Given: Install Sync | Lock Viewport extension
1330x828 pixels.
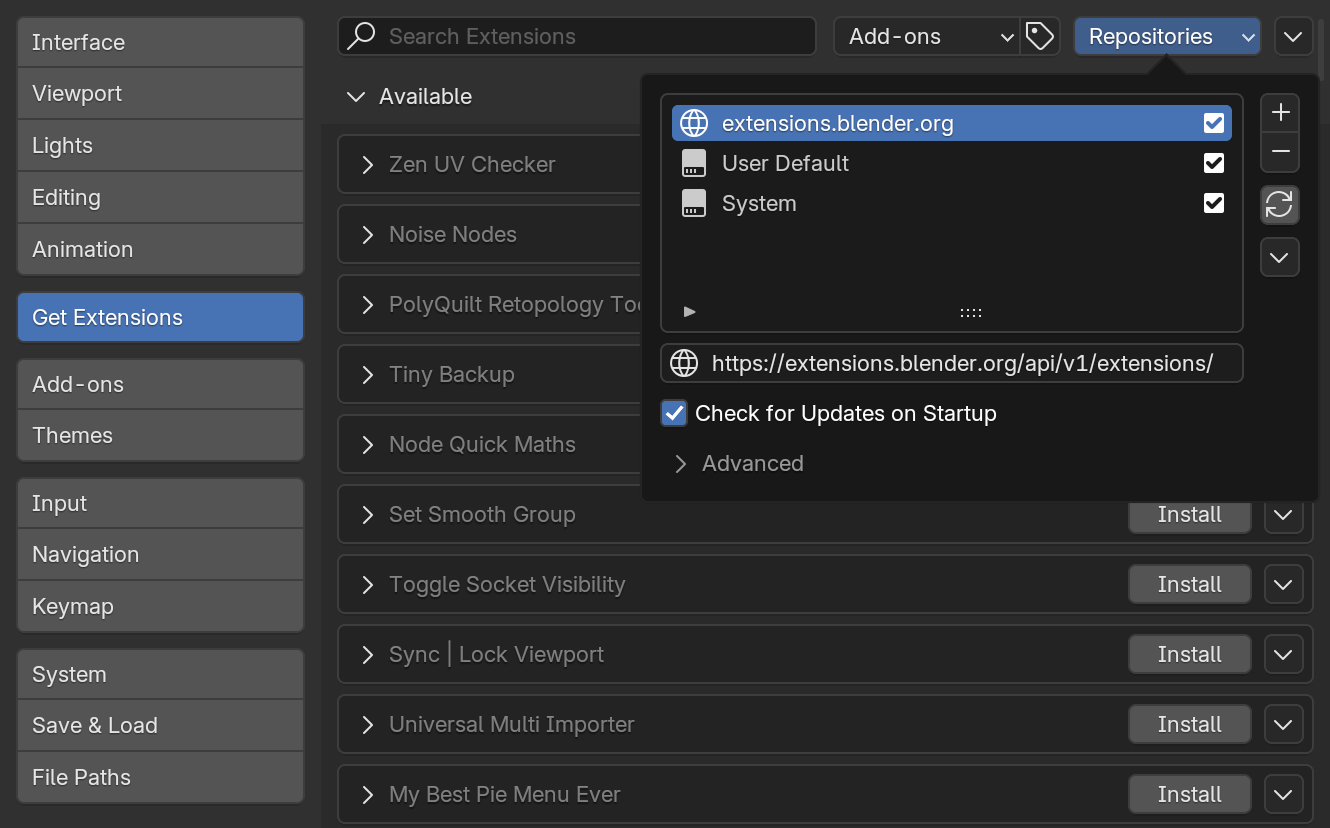Looking at the screenshot, I should pos(1190,654).
